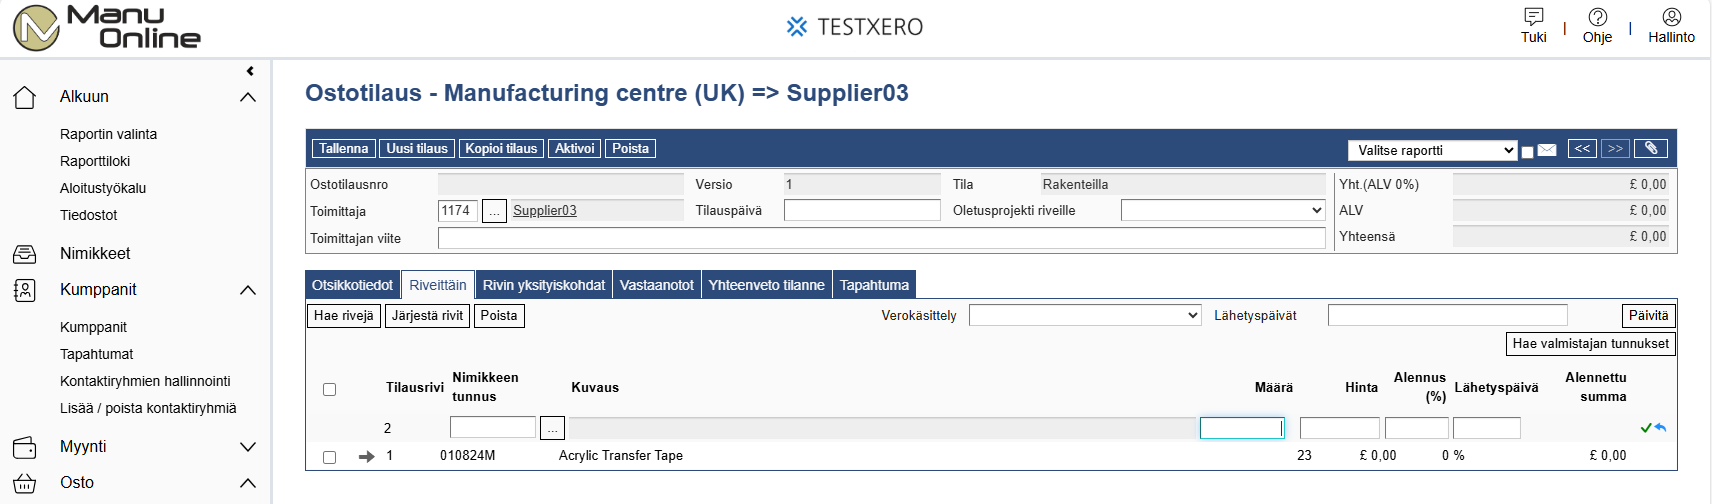1712x504 pixels.
Task: Open the Yhteenveto tilanne tab
Action: click(x=767, y=285)
